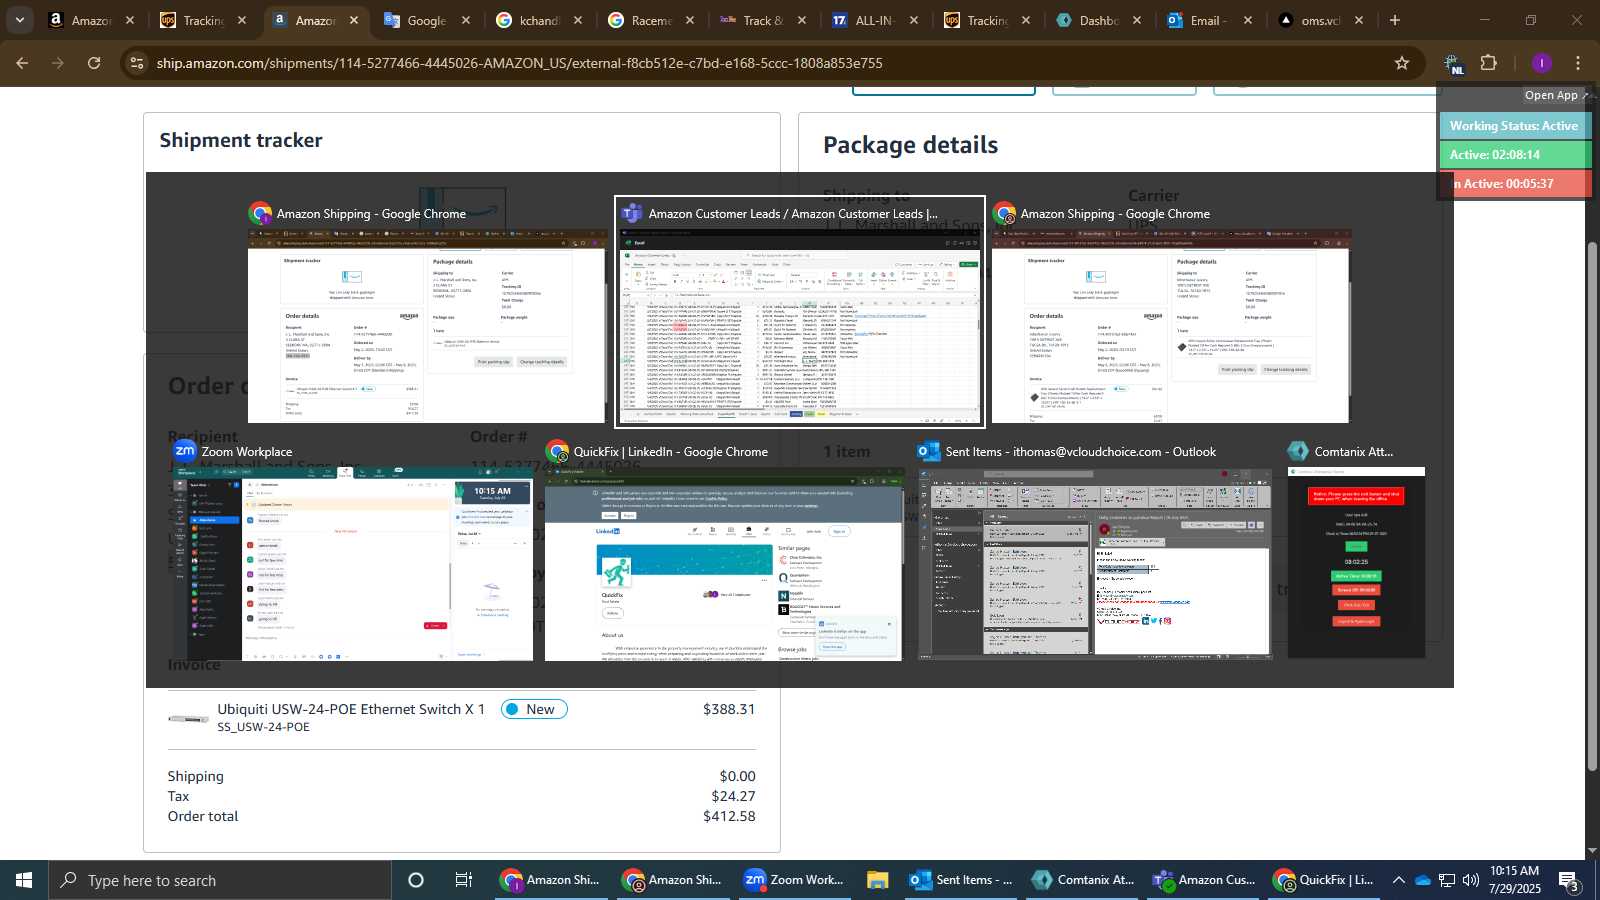Switch to the kchand tab
Screen dimensions: 1600x900
click(540, 20)
